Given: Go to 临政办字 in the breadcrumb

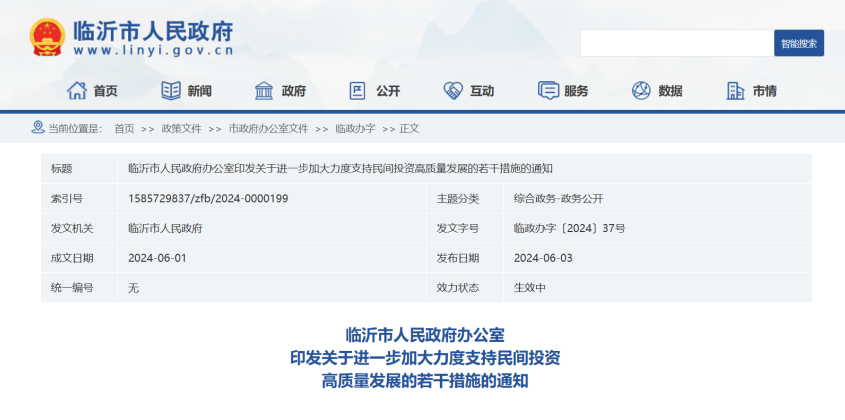Looking at the screenshot, I should point(355,129).
